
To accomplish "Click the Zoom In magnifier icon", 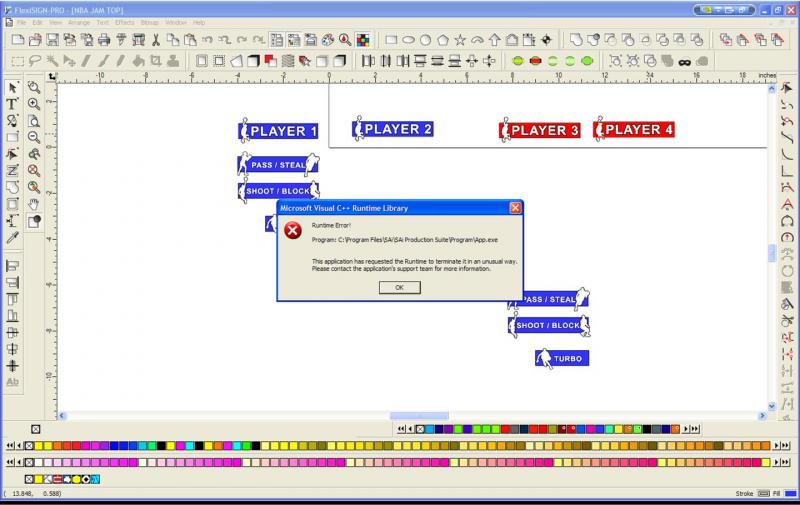I will pos(34,104).
